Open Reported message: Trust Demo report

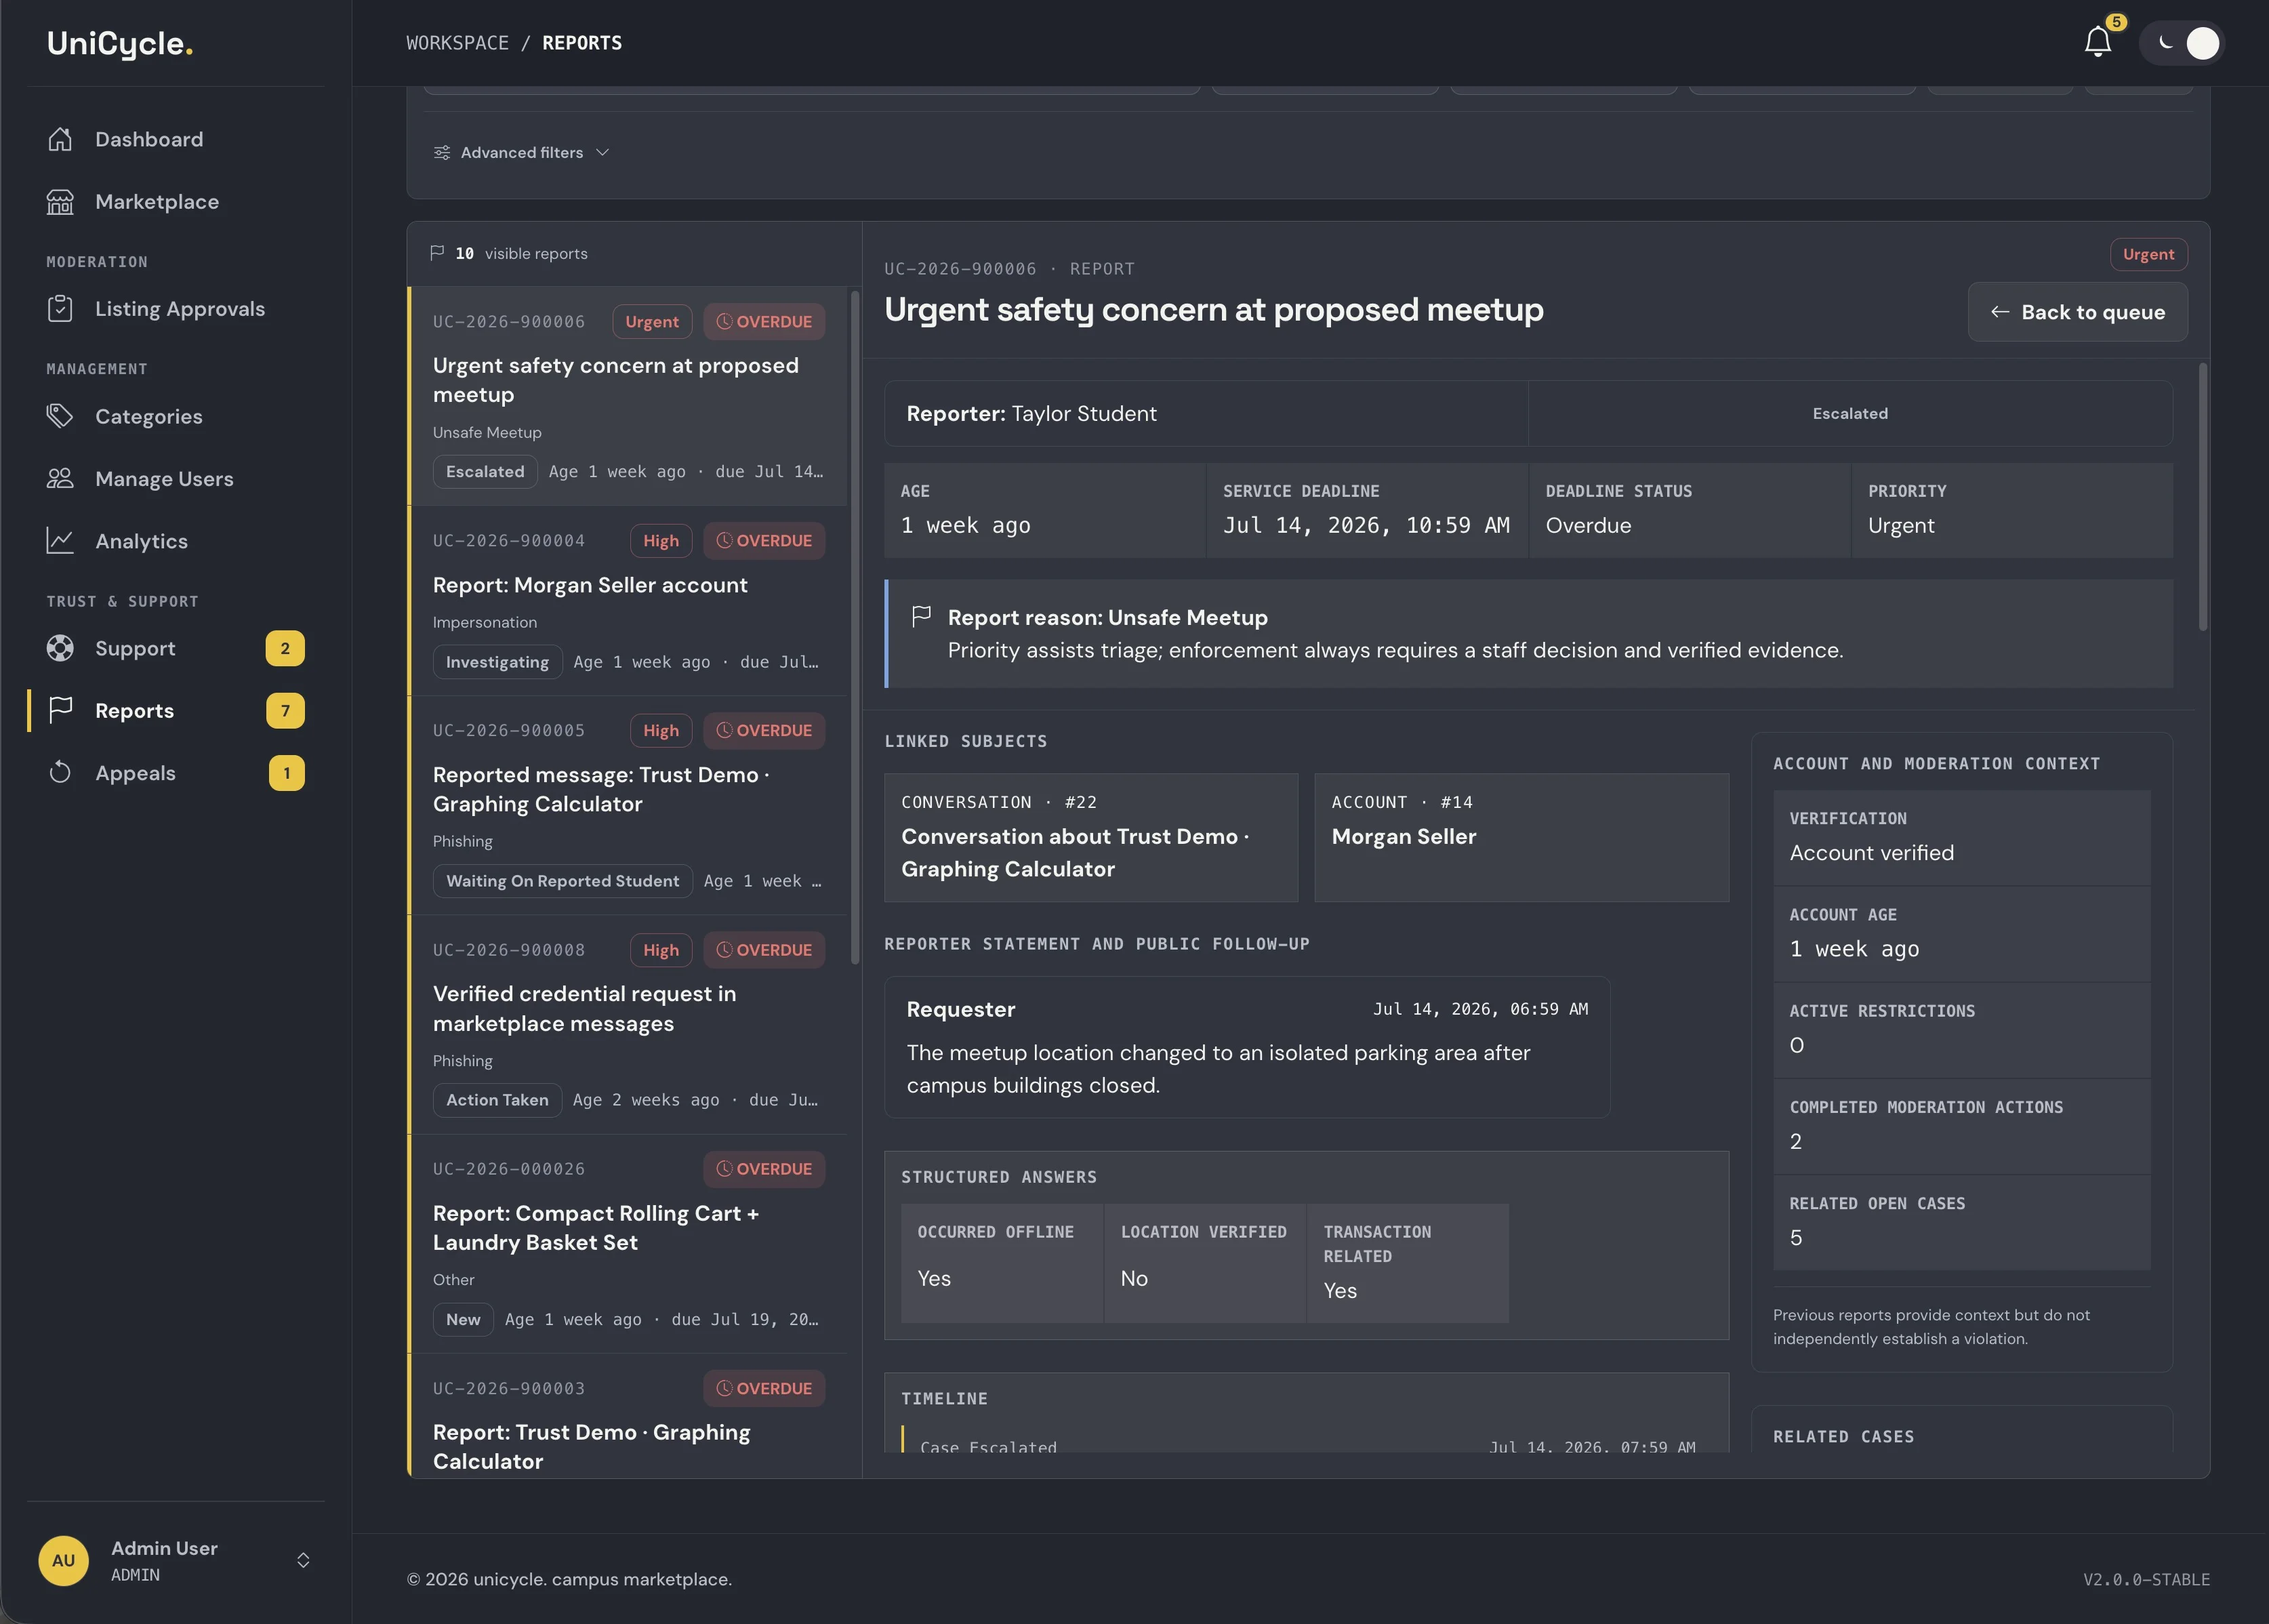pos(629,806)
